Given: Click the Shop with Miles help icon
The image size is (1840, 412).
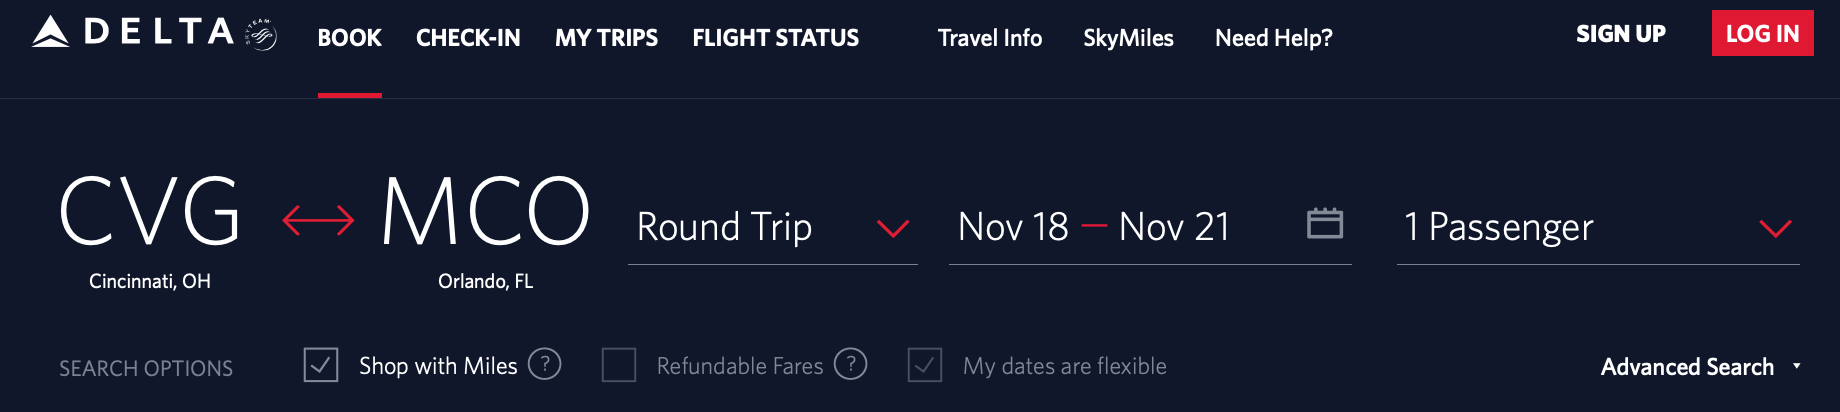Looking at the screenshot, I should tap(544, 364).
